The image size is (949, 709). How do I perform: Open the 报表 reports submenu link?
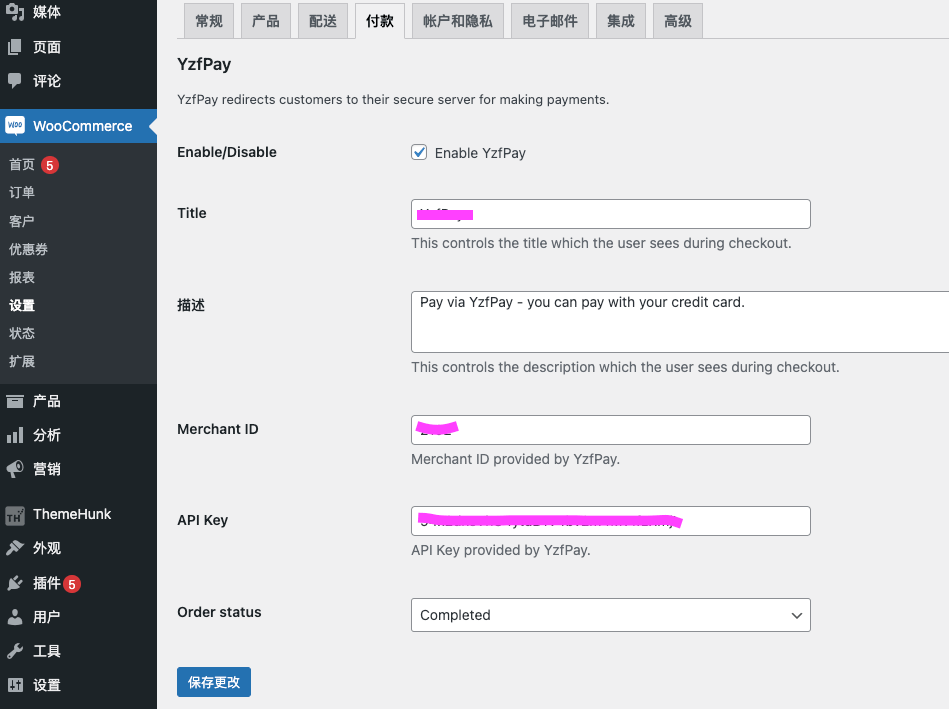(22, 277)
